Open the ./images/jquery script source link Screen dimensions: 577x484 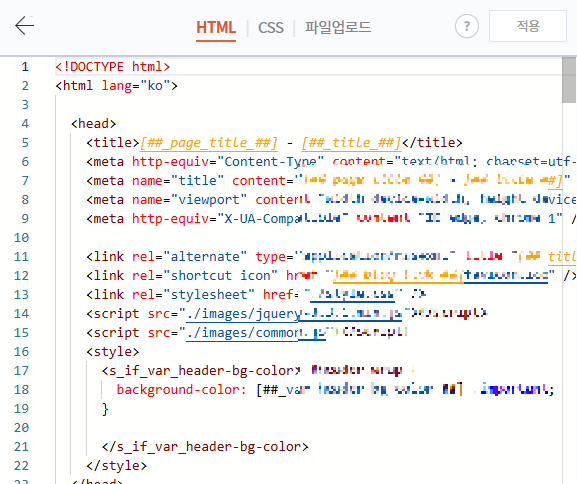(x=294, y=314)
